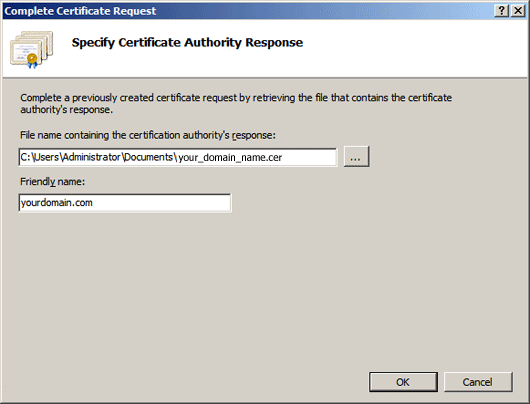This screenshot has height=404, width=530.
Task: Click the 'C:\Users\Administrator' portion of the path
Action: click(x=70, y=157)
